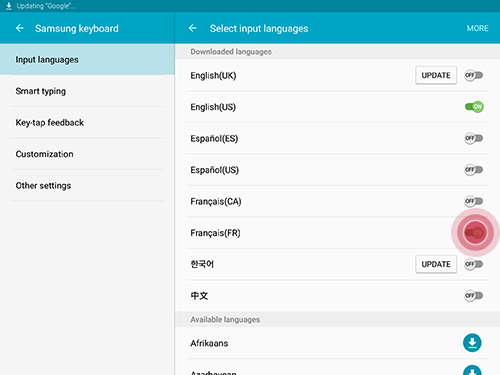Tap the Samsung keyboard title
This screenshot has width=500, height=375.
[x=77, y=28]
